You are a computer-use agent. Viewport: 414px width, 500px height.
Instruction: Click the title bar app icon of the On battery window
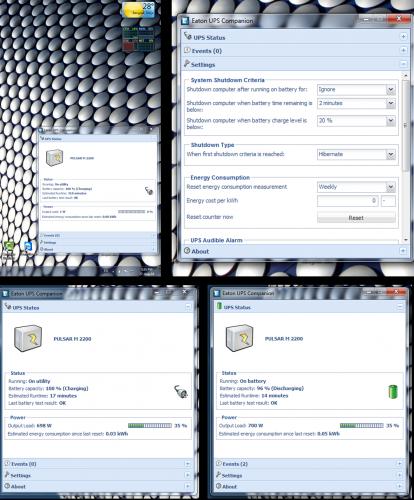pos(216,293)
